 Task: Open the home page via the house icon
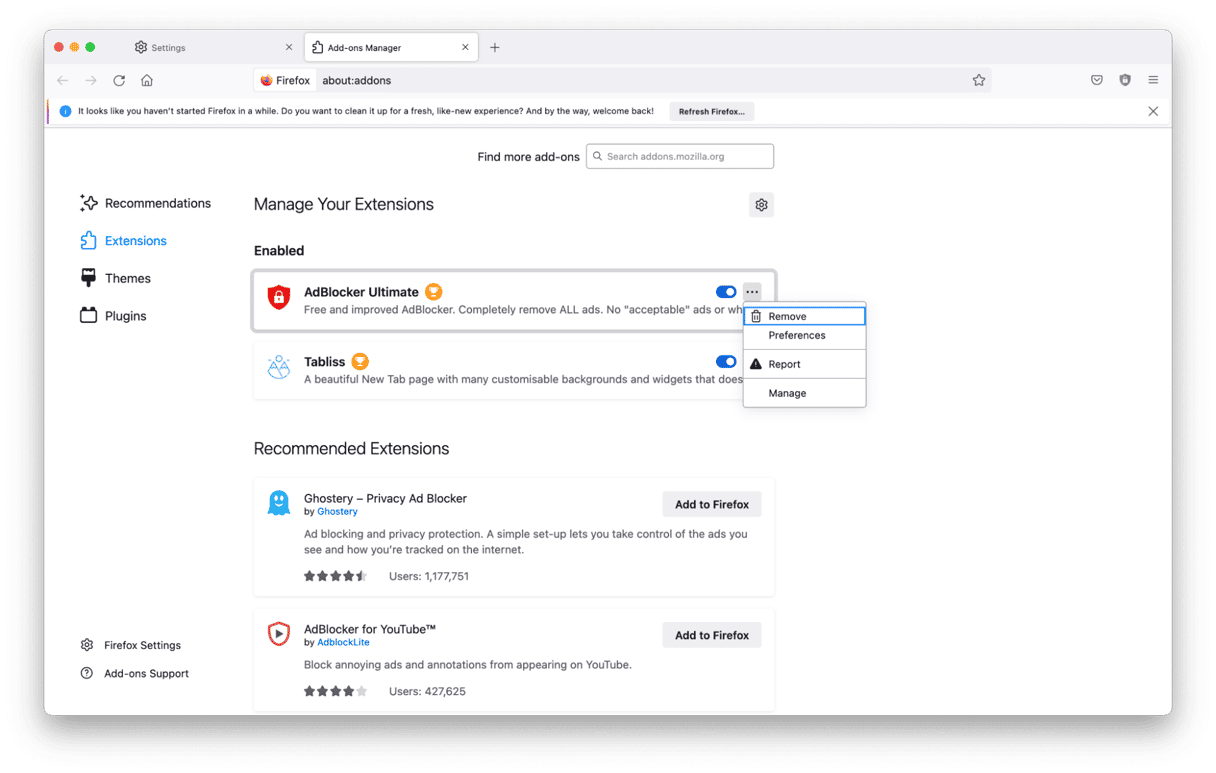point(147,80)
